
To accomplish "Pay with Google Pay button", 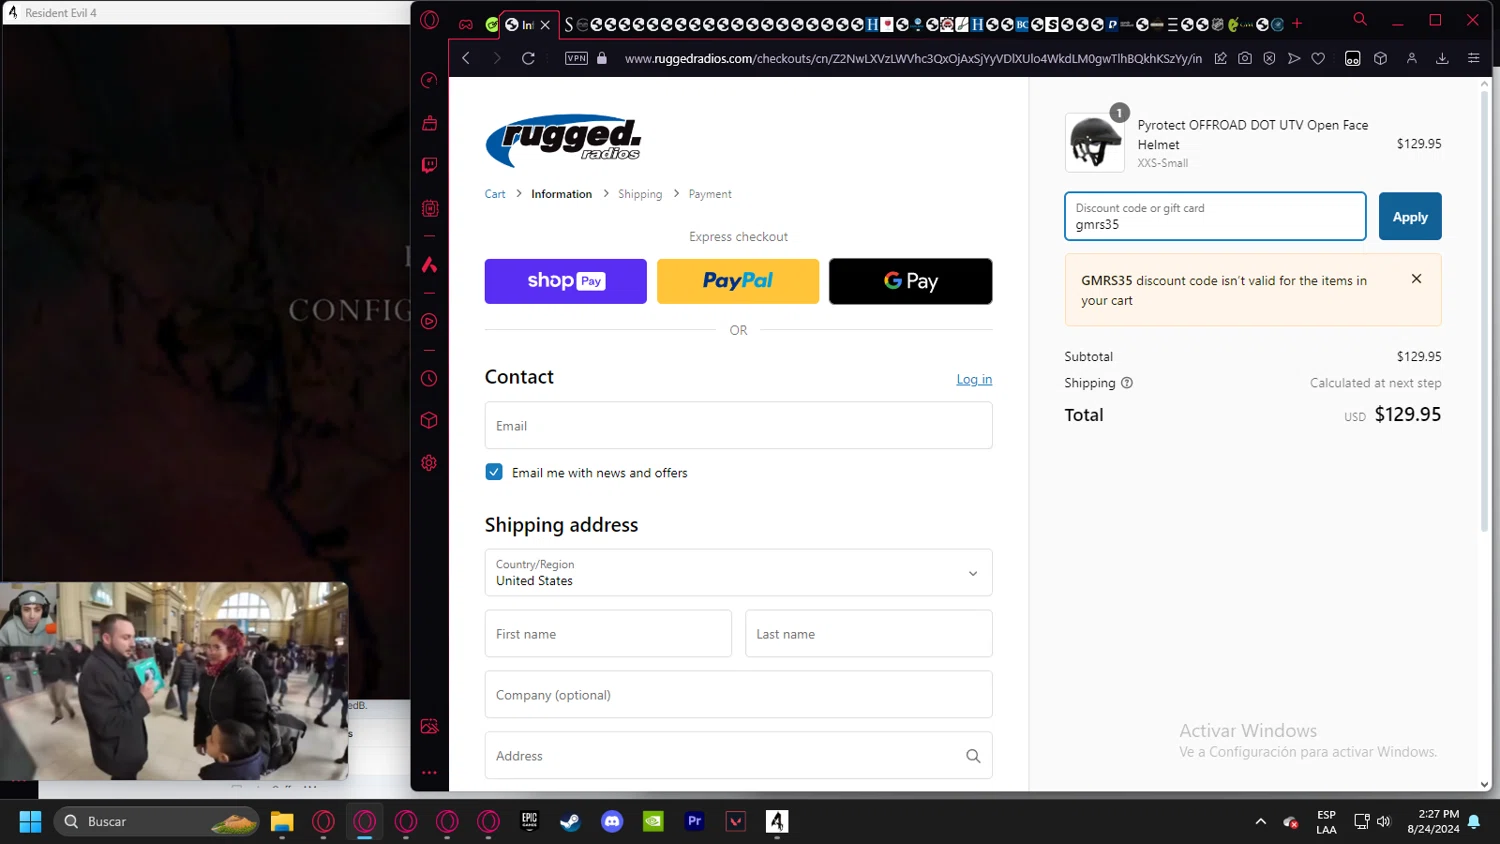I will (911, 281).
